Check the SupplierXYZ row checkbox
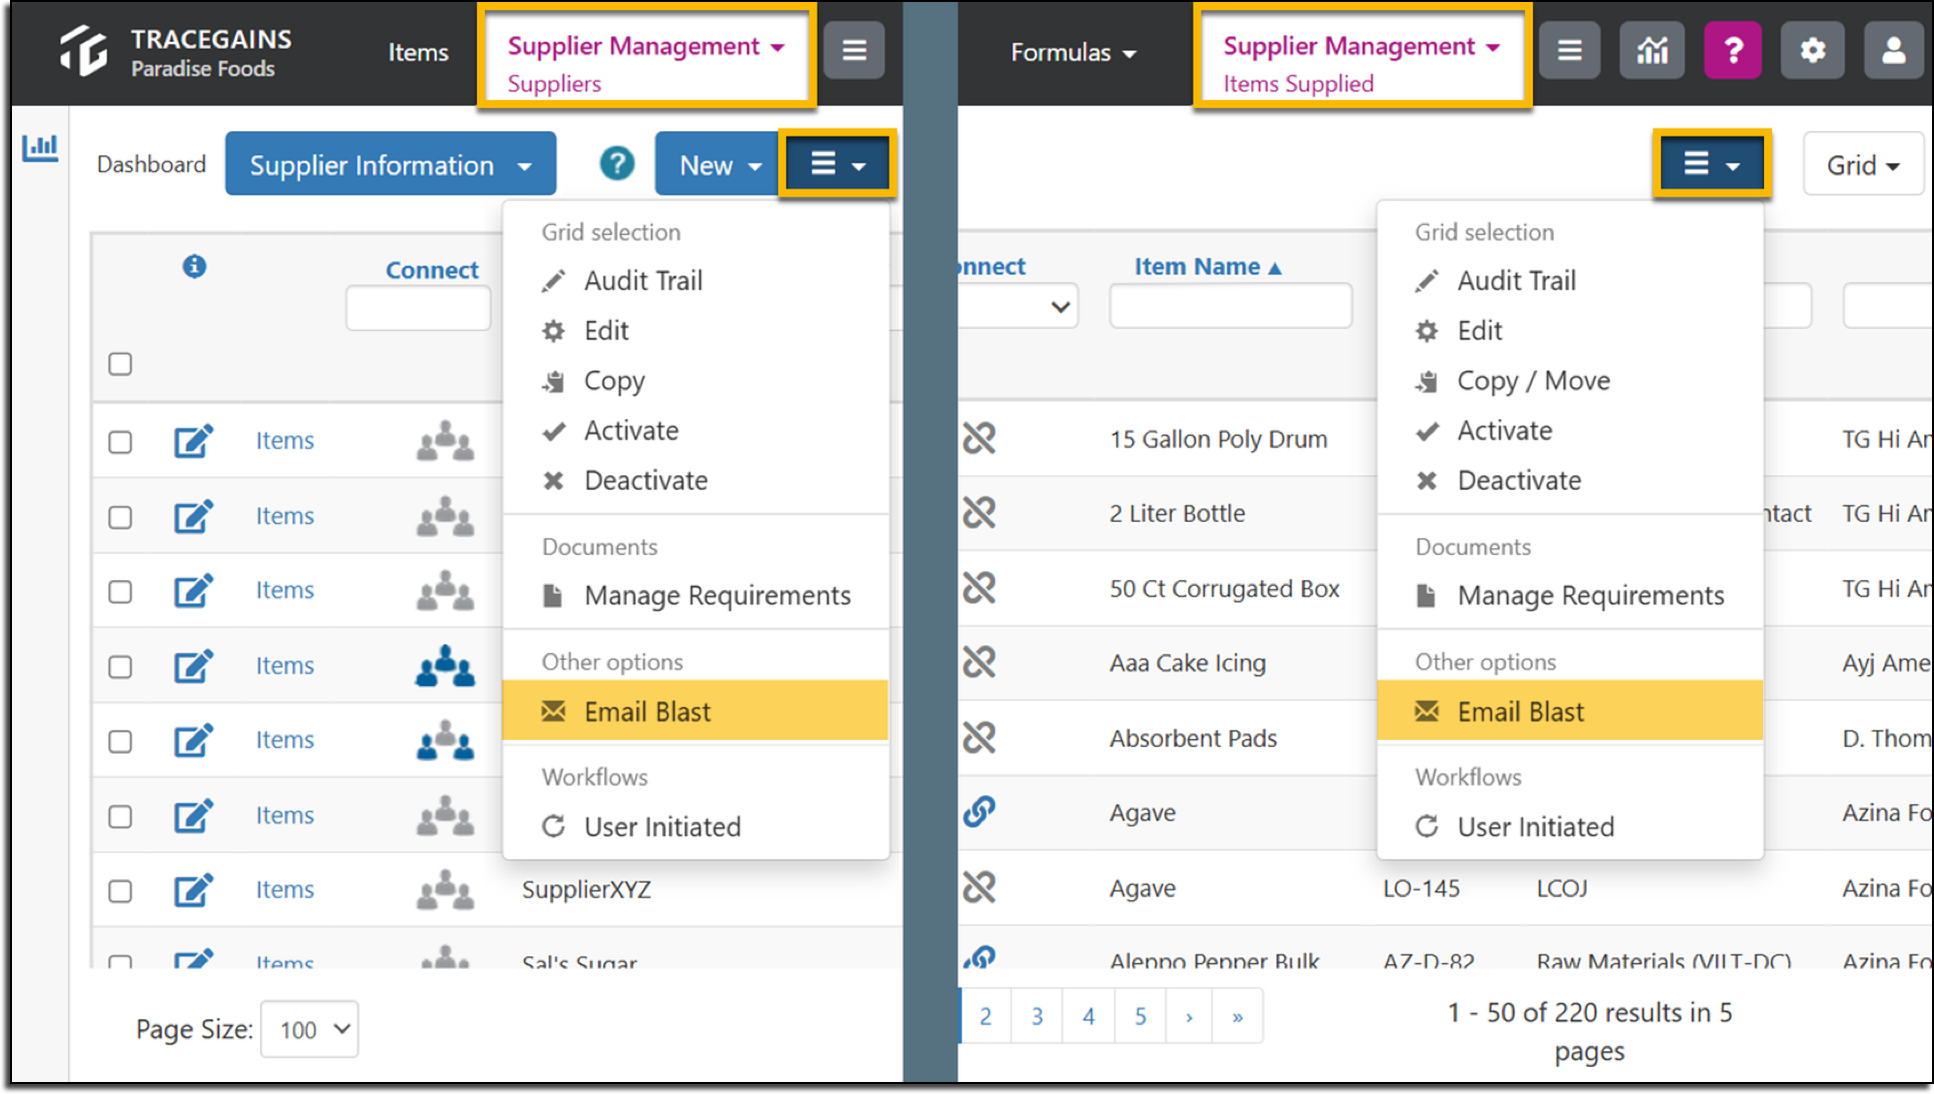The height and width of the screenshot is (1094, 1934). pos(120,890)
